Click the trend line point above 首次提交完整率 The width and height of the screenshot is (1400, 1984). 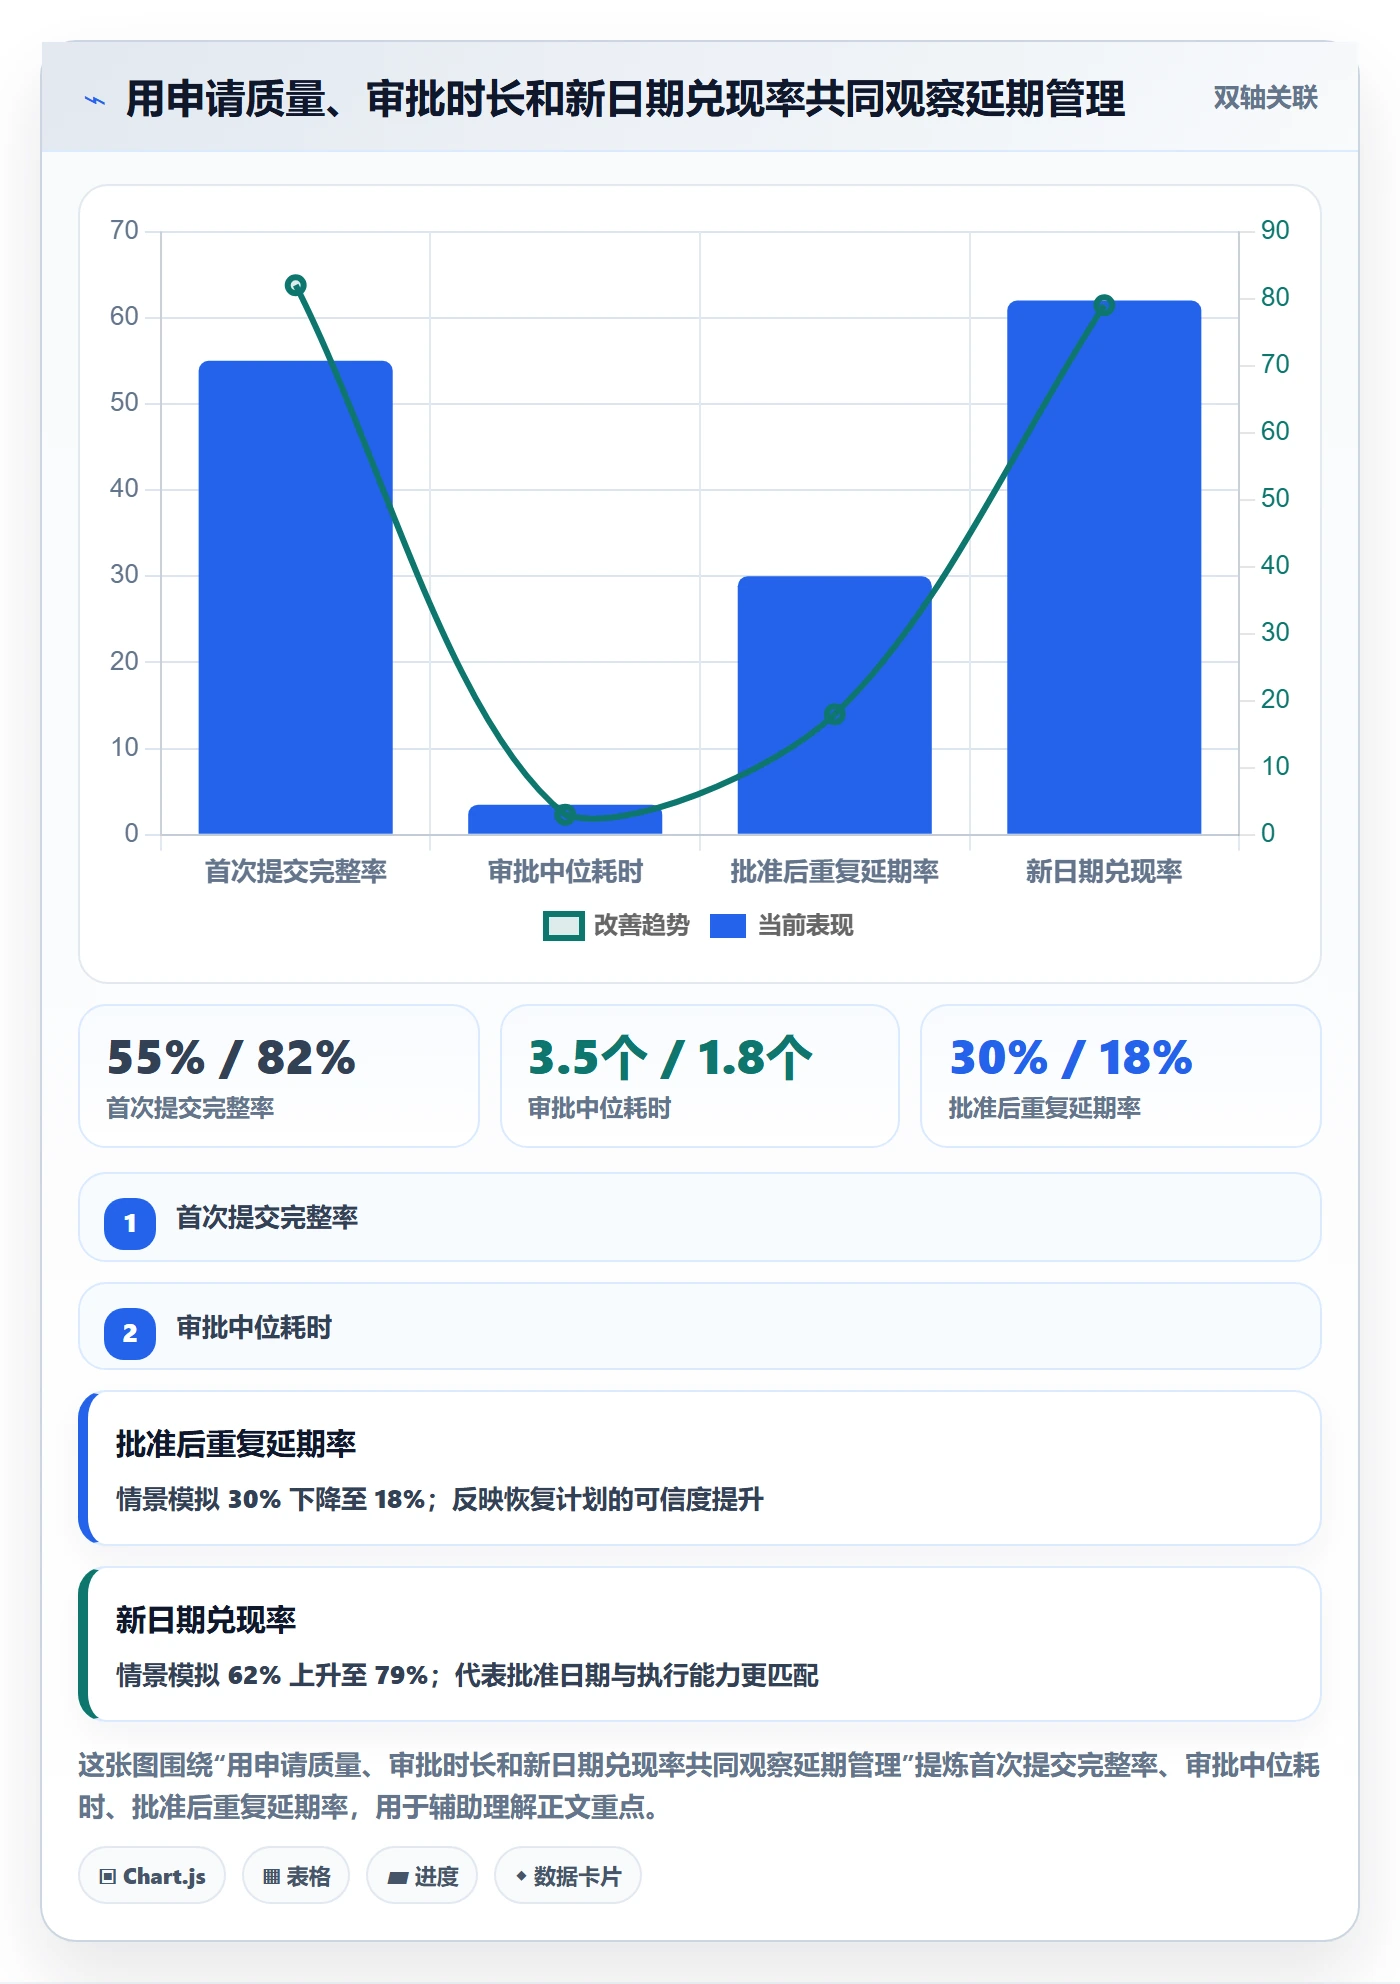pos(295,285)
